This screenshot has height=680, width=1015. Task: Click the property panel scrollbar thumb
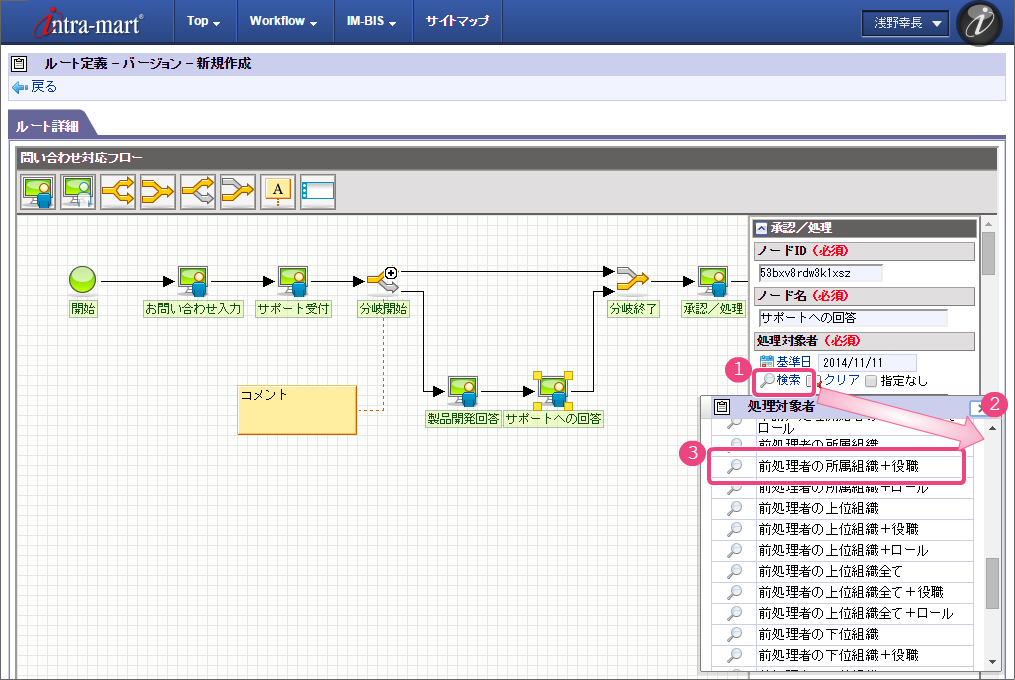[x=988, y=253]
